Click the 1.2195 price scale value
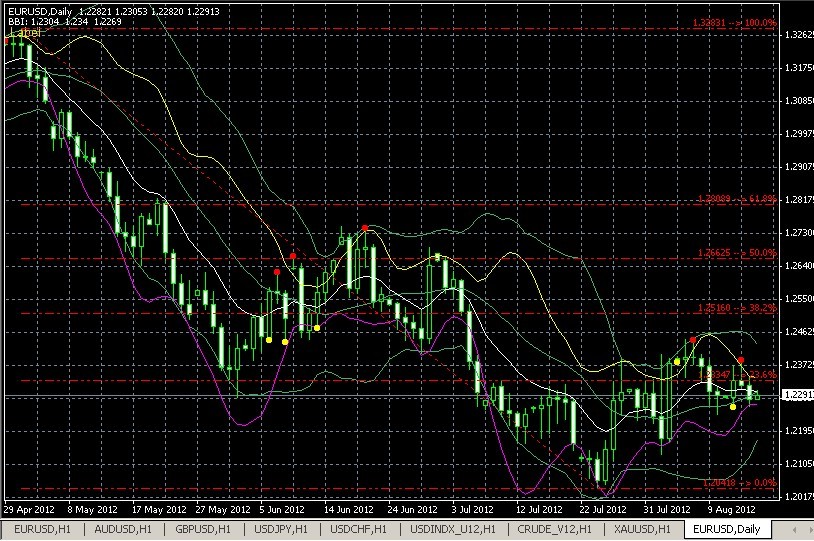 [798, 430]
